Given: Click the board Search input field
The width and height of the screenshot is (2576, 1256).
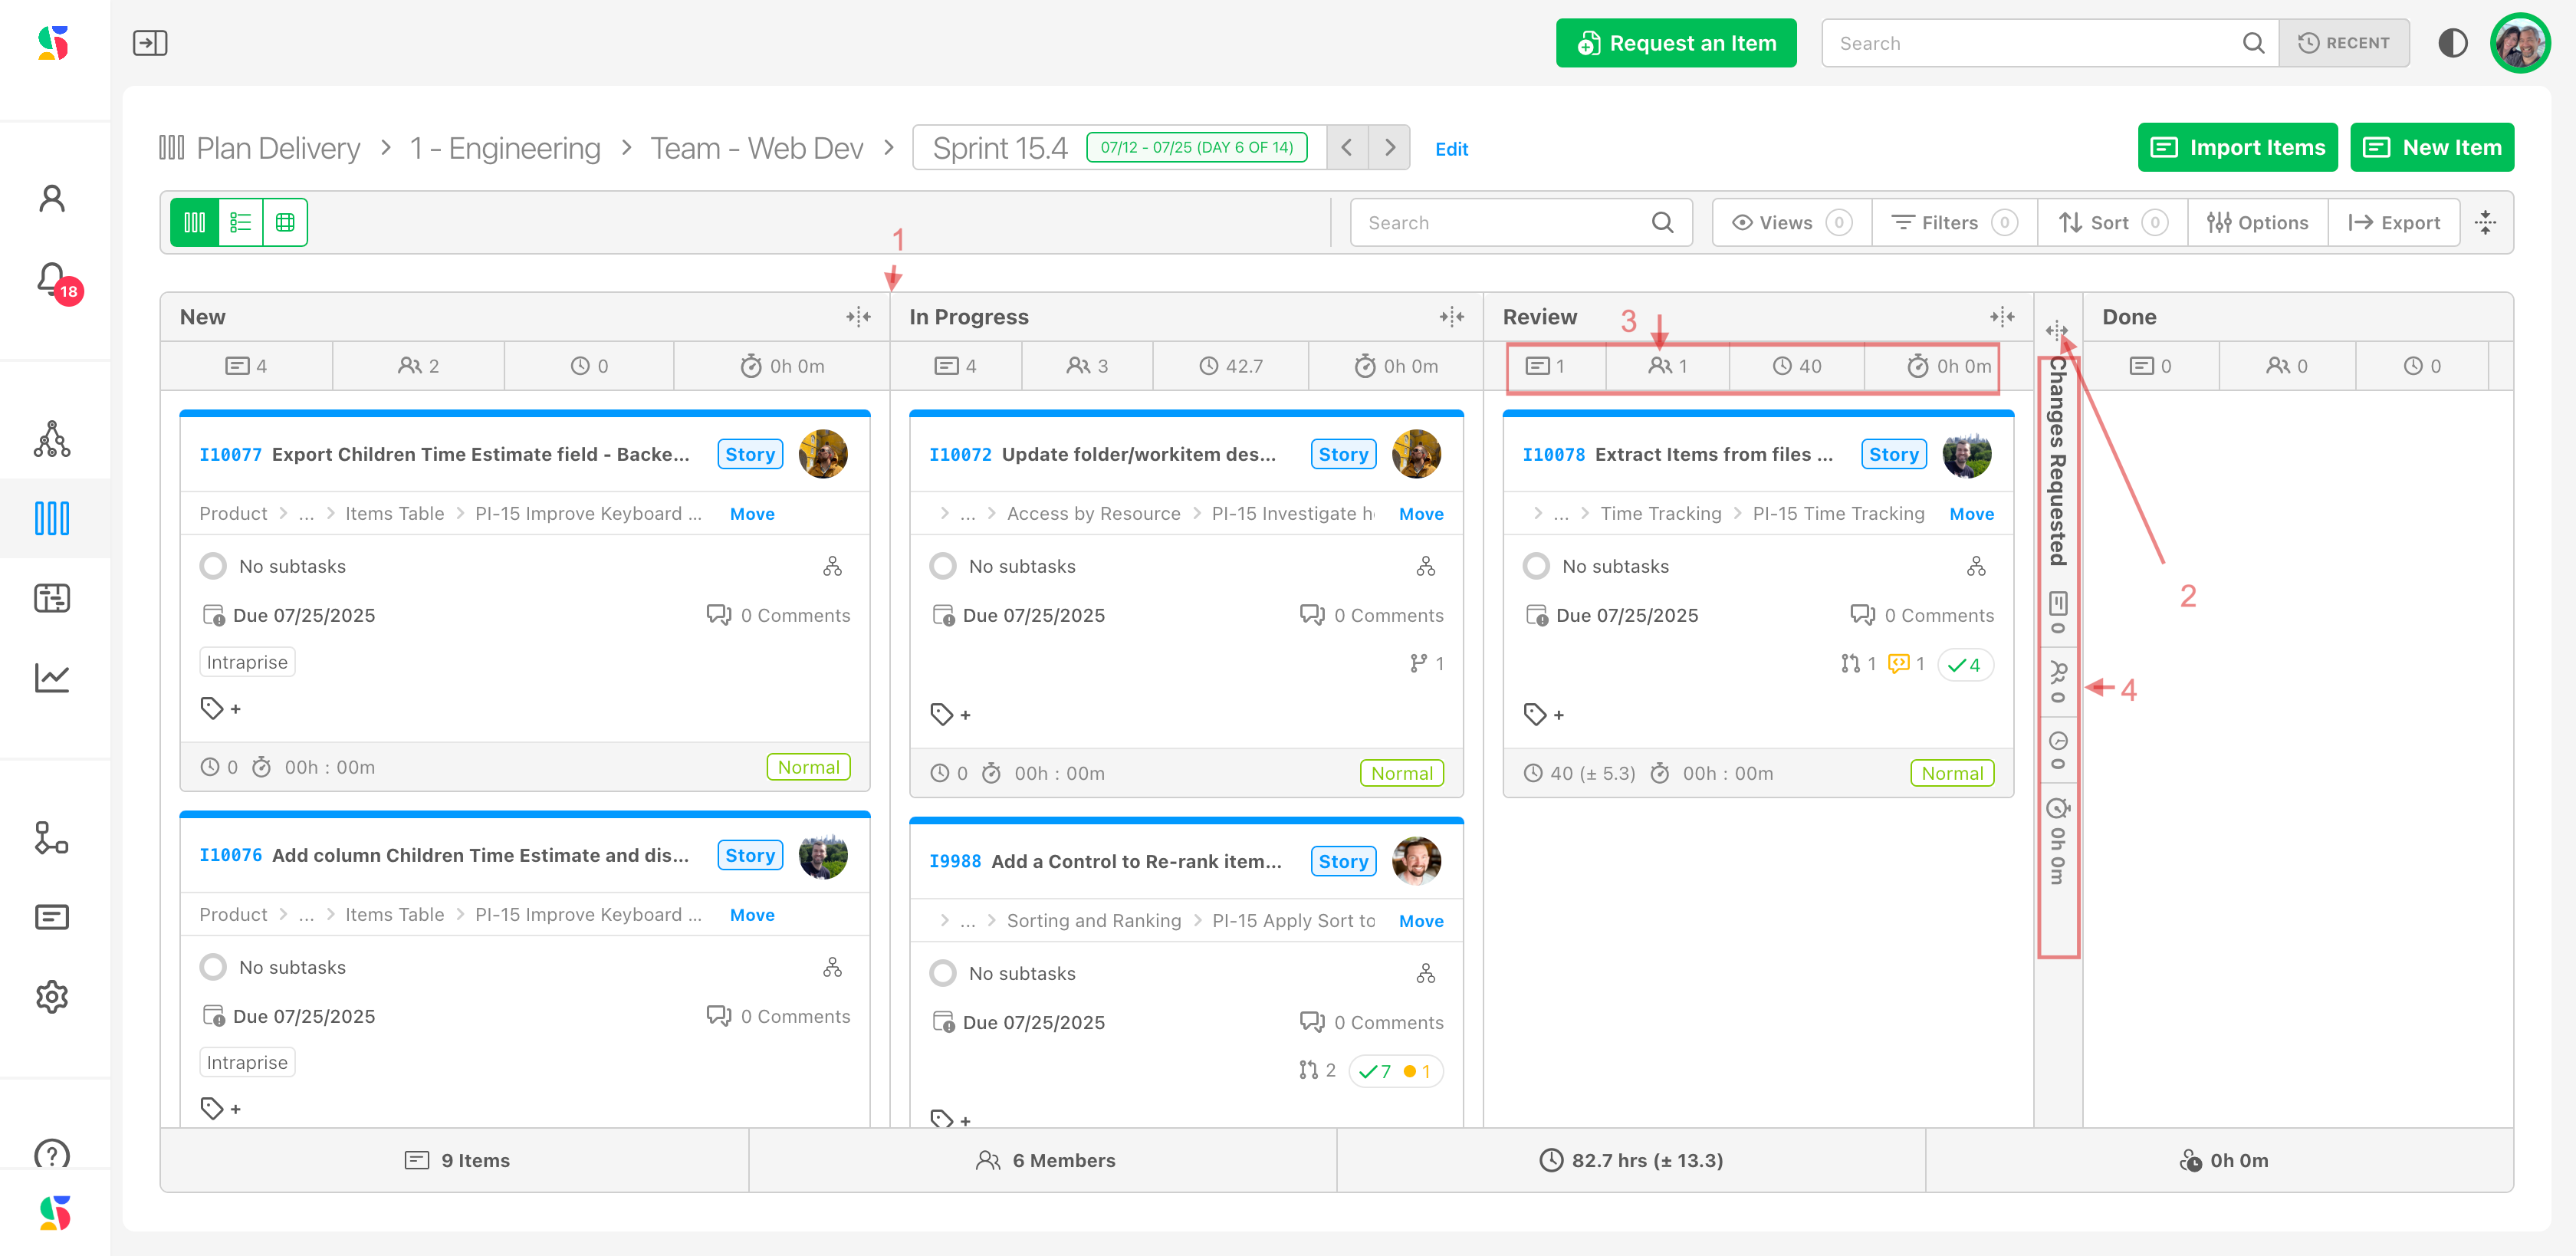Looking at the screenshot, I should [x=1505, y=222].
